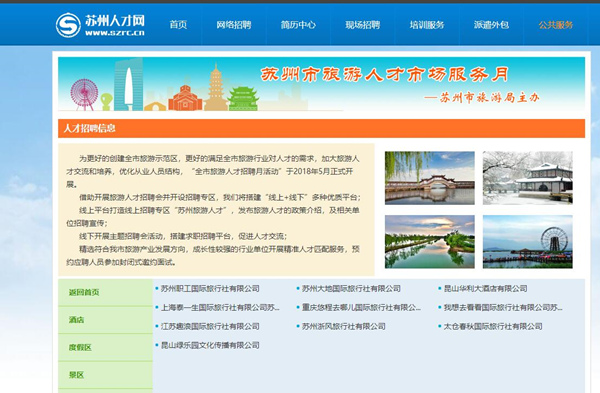Visit 昆山华利大酒店有限公司 listing
The image size is (600, 393).
click(485, 289)
